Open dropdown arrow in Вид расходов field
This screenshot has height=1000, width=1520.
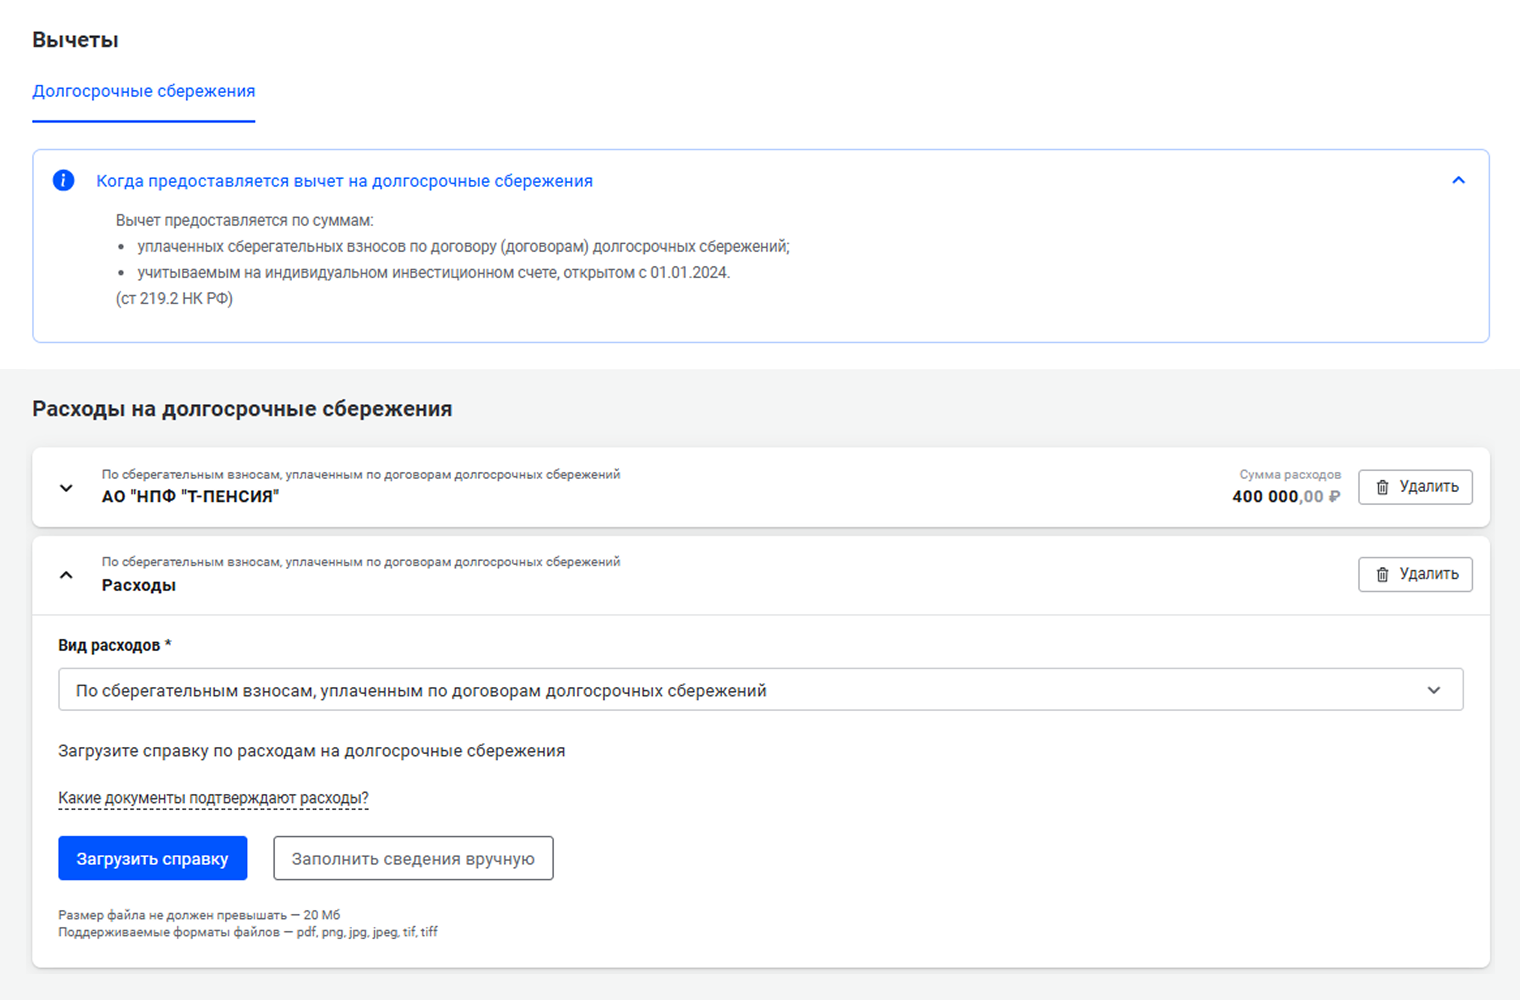coord(1433,690)
